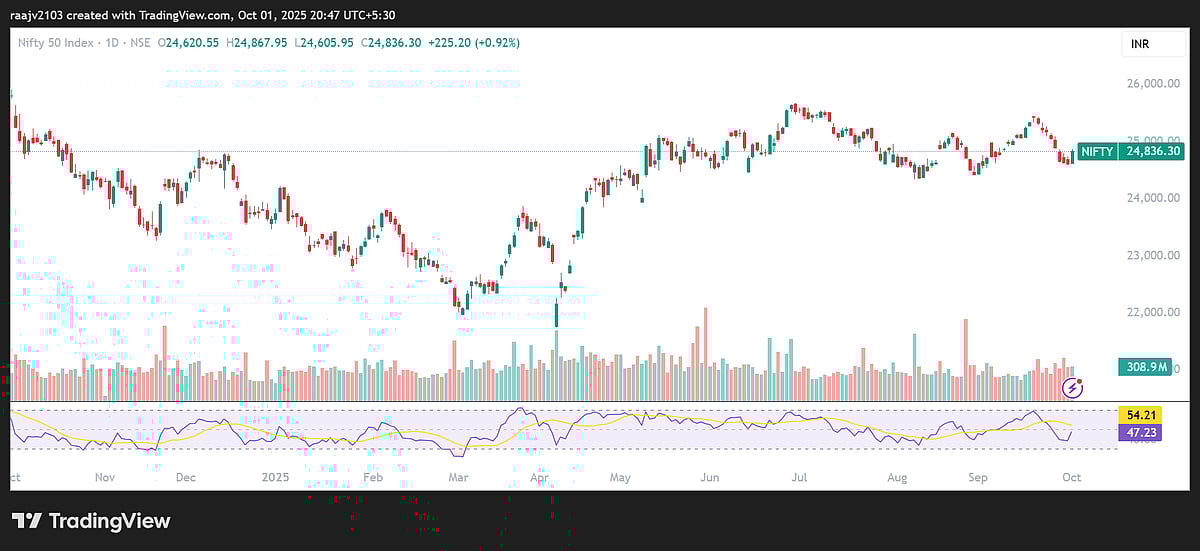Click the +225.20 (+0.92%) change value
Image resolution: width=1200 pixels, height=551 pixels.
tap(475, 43)
